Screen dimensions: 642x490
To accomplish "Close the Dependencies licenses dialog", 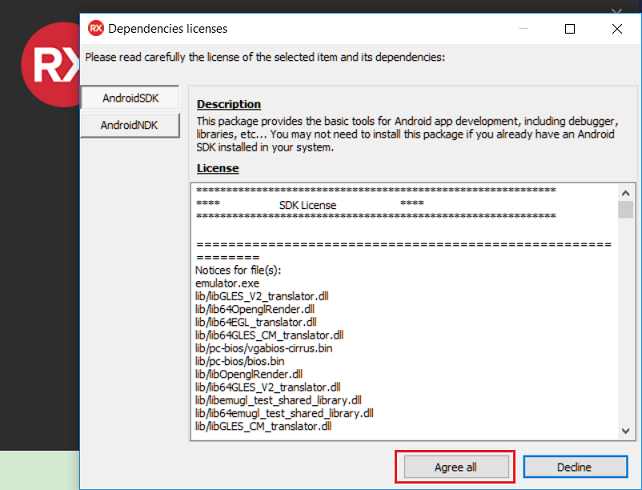I will pyautogui.click(x=617, y=29).
